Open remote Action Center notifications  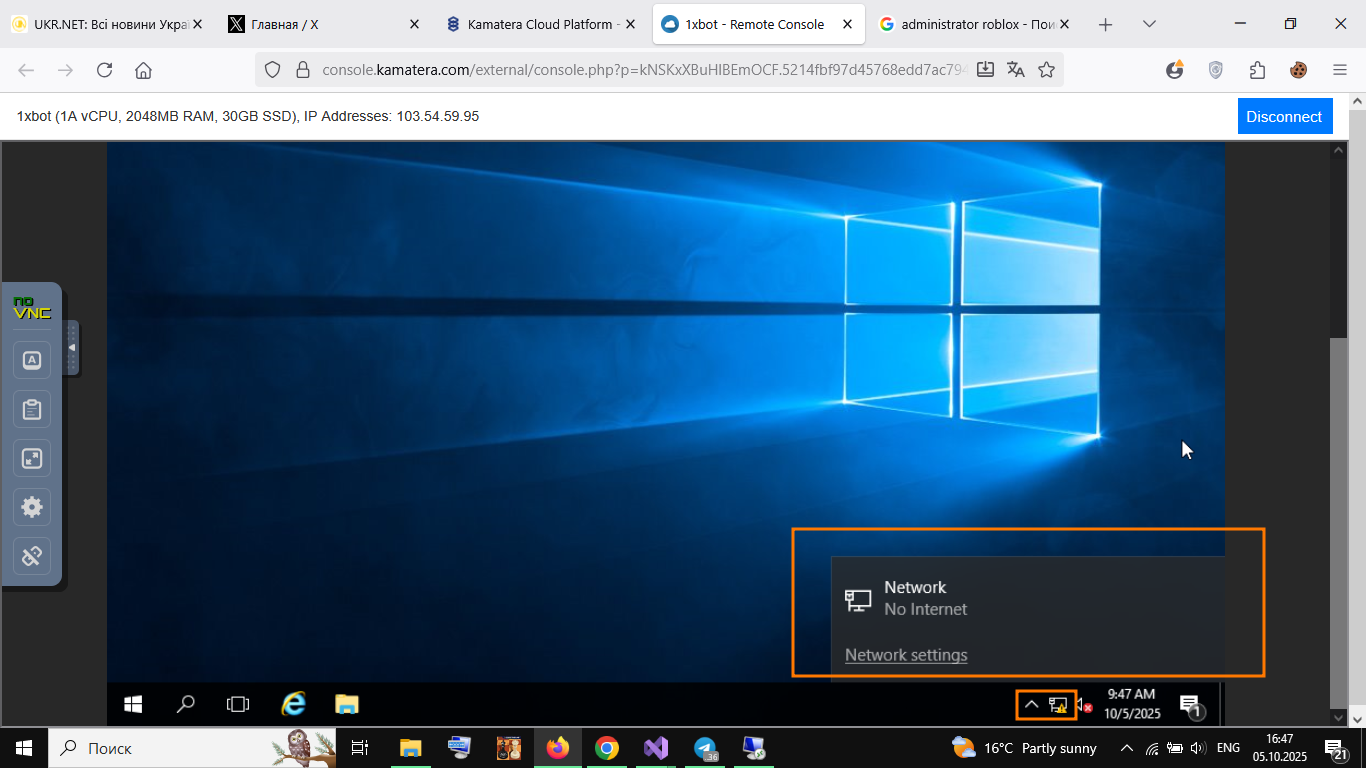pos(1190,705)
